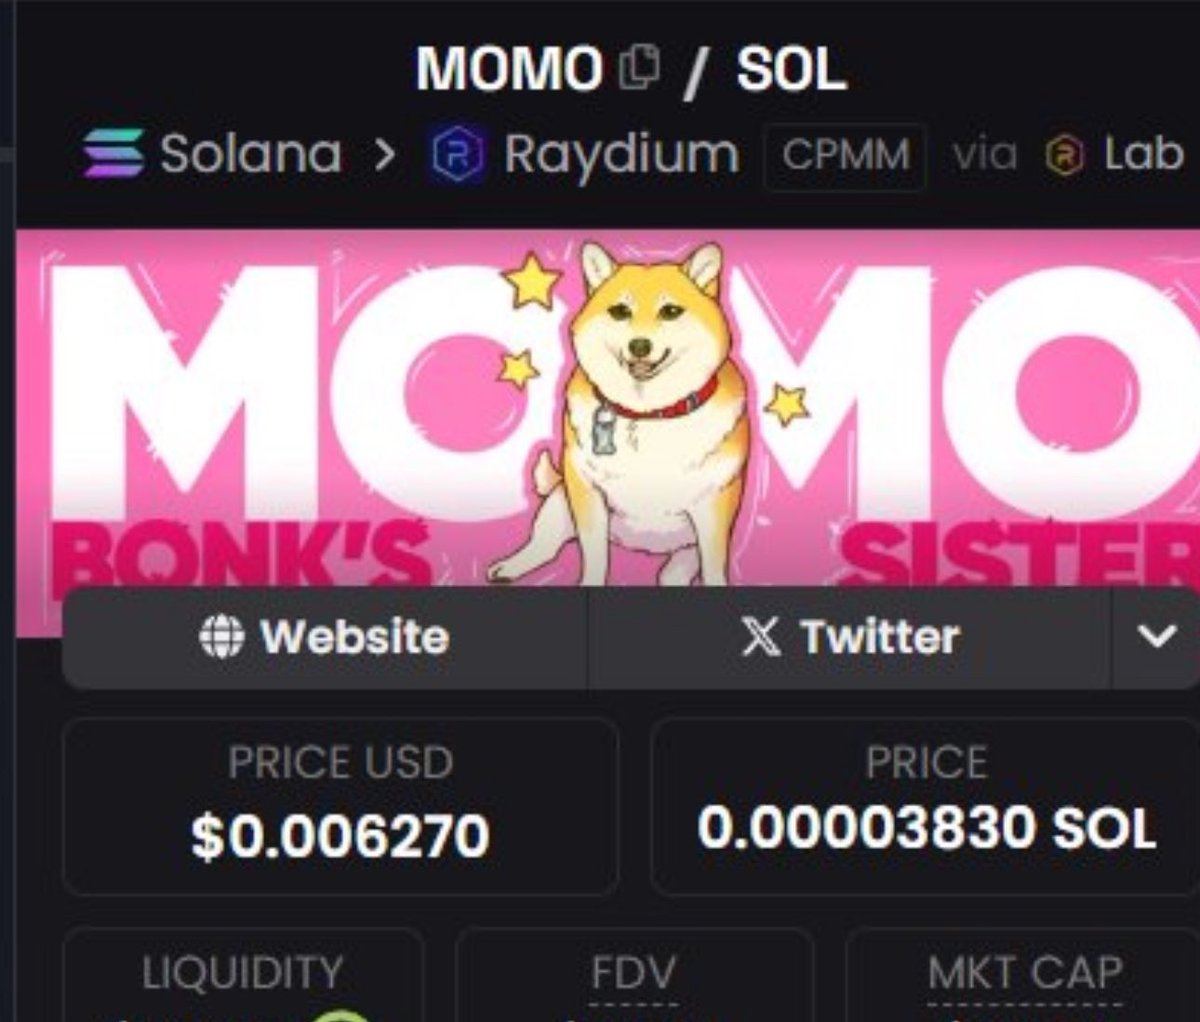Click the PRICE USD value box
1200x1022 pixels.
click(340, 806)
